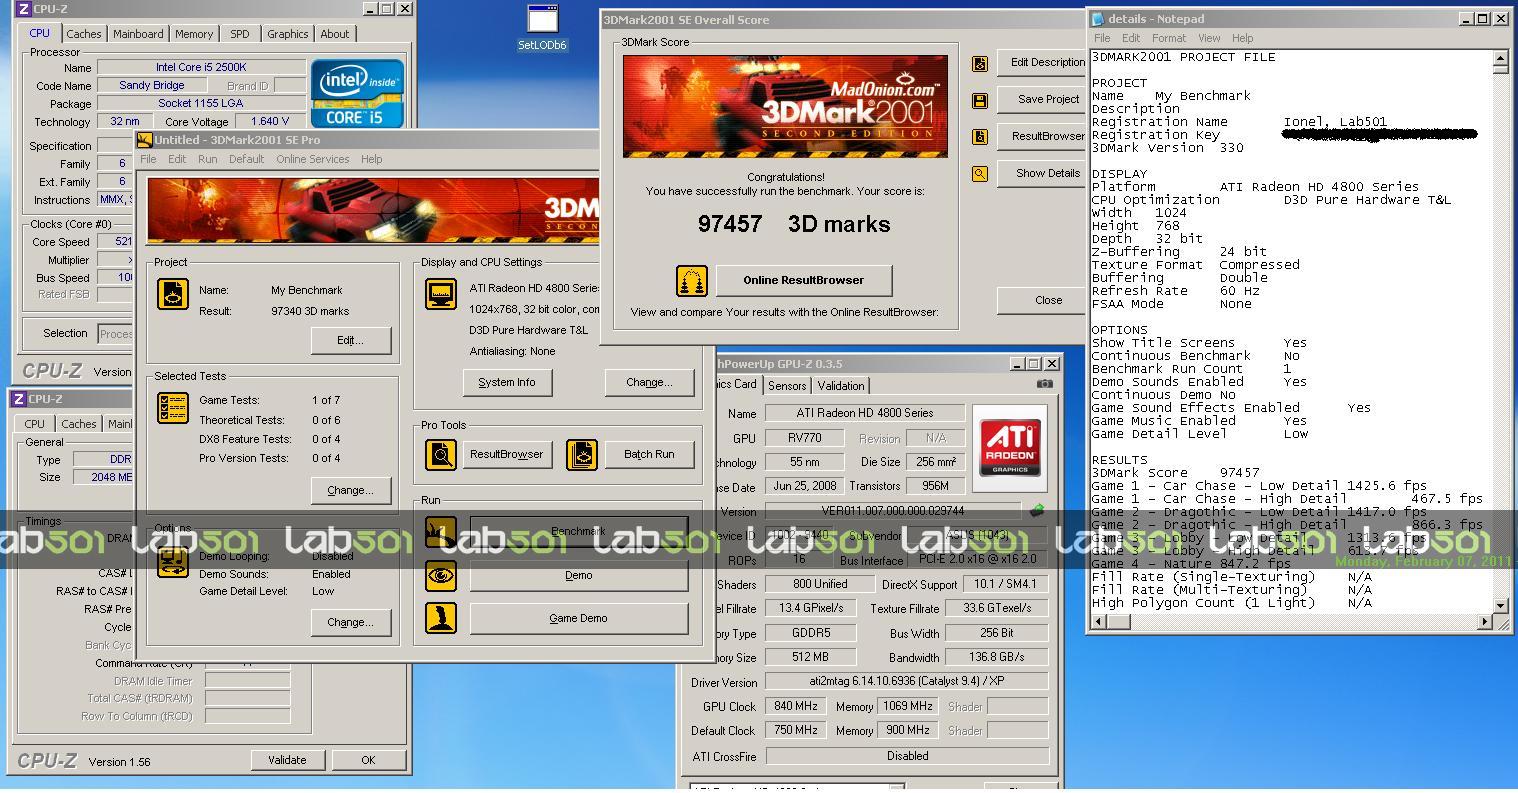Click the GPU-Z BIOS save chip icon
The image size is (1518, 793).
point(1037,511)
